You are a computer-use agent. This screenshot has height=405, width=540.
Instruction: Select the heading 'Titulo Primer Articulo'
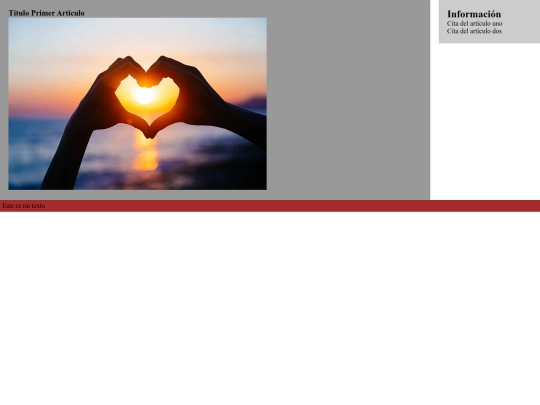[x=46, y=13]
